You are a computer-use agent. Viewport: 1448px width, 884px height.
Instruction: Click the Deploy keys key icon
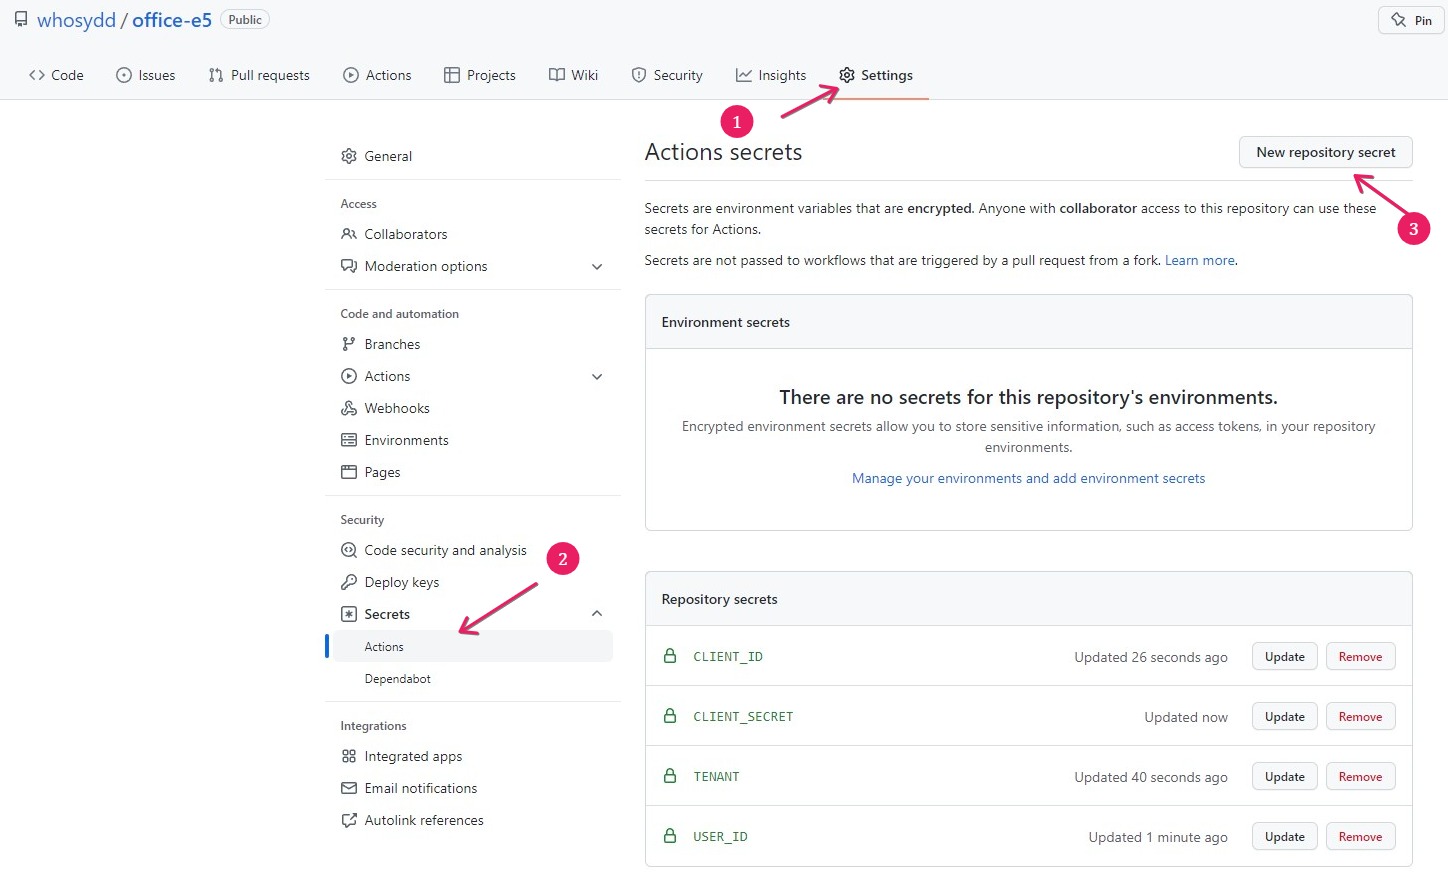[349, 582]
